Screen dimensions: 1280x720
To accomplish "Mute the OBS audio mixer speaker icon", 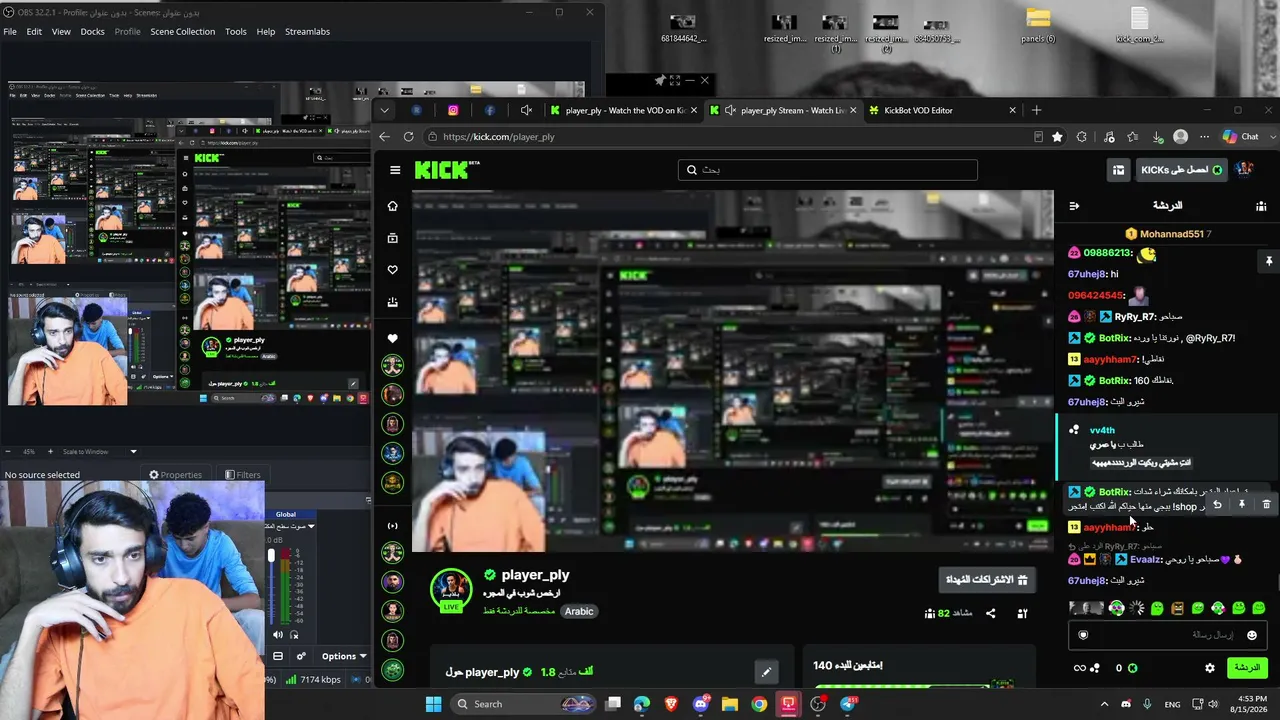I will coord(278,634).
